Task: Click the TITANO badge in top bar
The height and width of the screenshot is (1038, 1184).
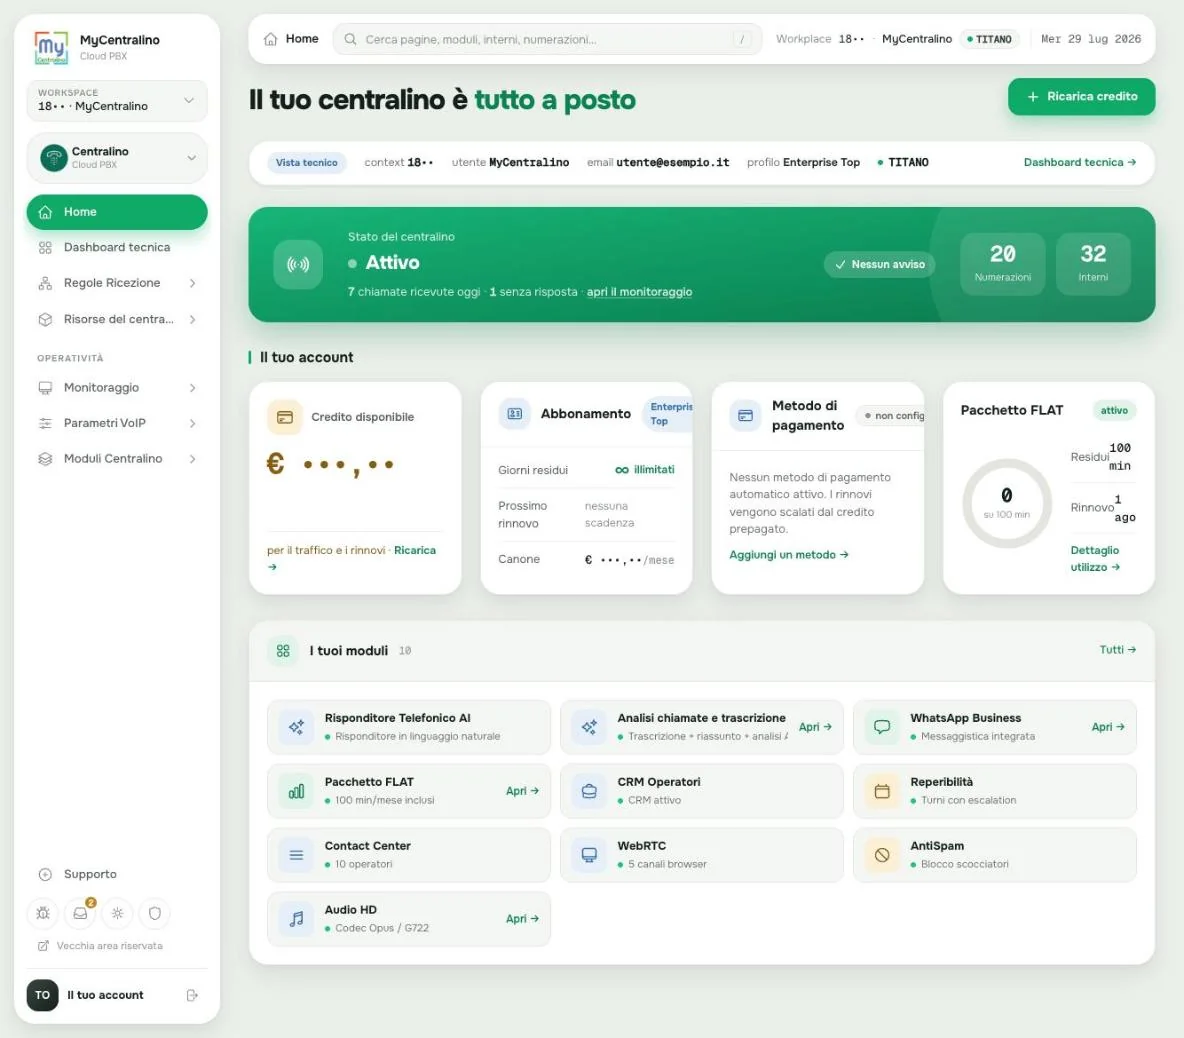Action: pyautogui.click(x=989, y=39)
